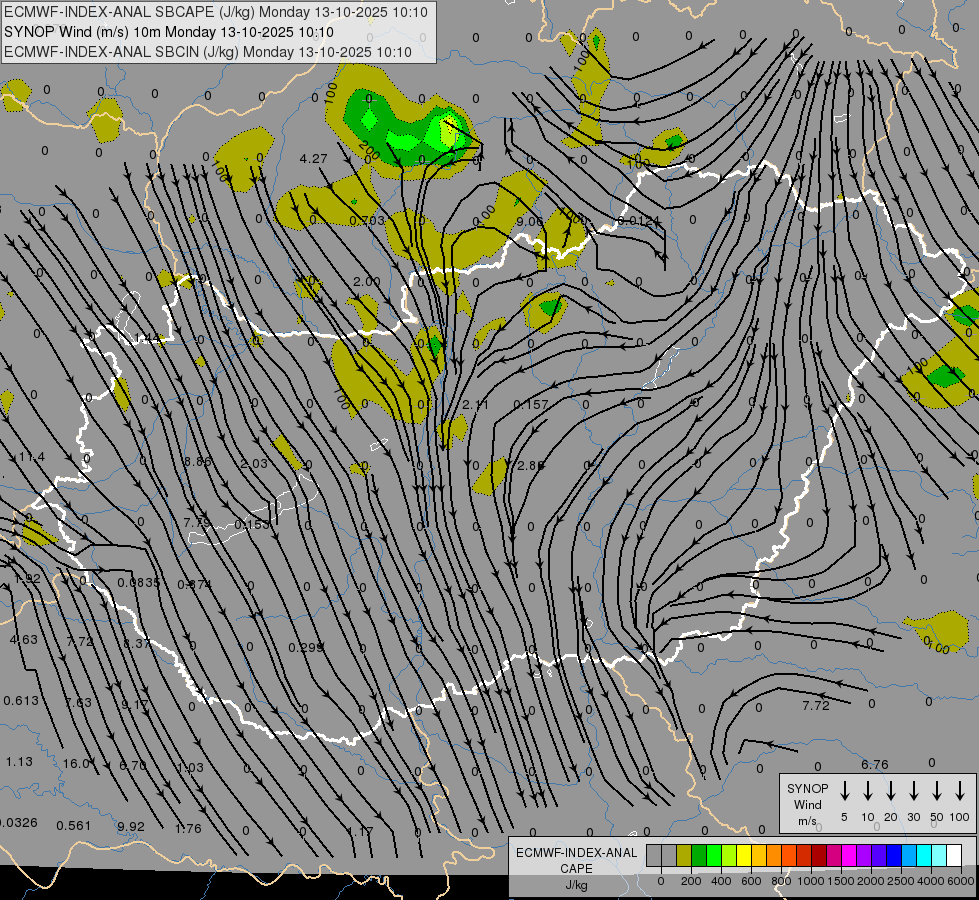This screenshot has height=900, width=979.
Task: Click the pure blue swatch in CAPE legend
Action: click(894, 855)
